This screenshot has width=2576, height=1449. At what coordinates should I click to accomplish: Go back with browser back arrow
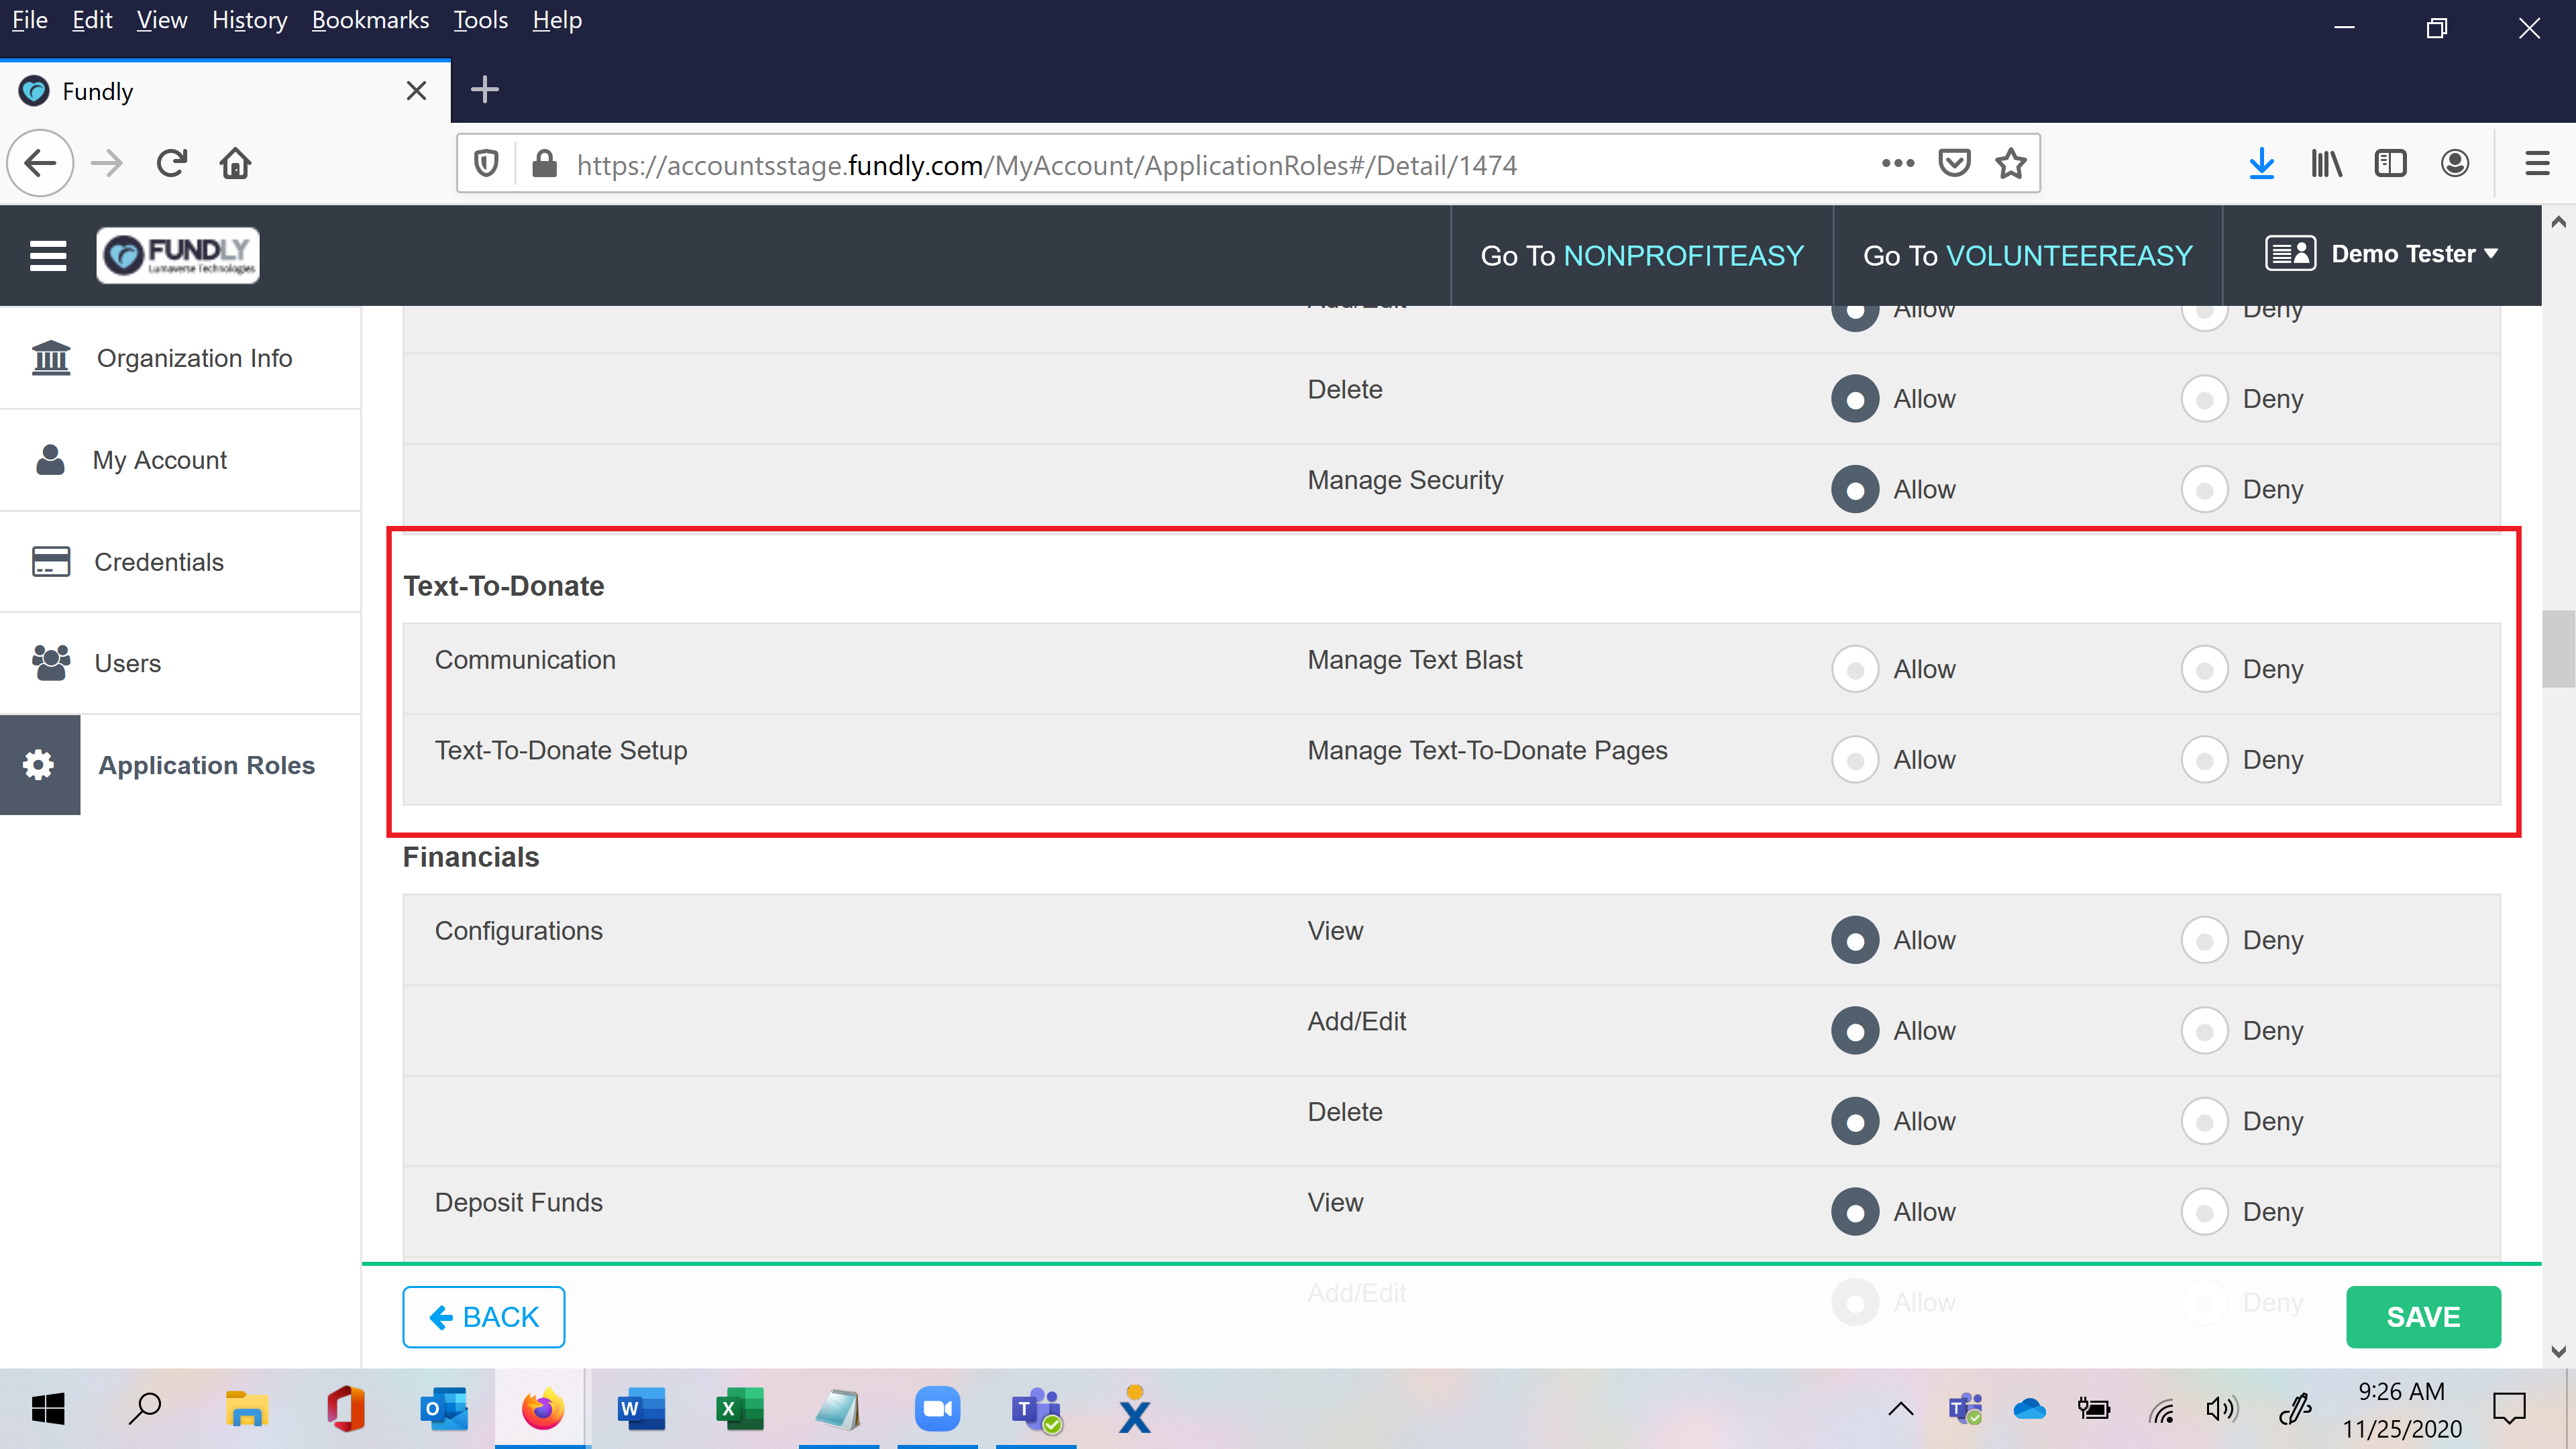pyautogui.click(x=40, y=163)
